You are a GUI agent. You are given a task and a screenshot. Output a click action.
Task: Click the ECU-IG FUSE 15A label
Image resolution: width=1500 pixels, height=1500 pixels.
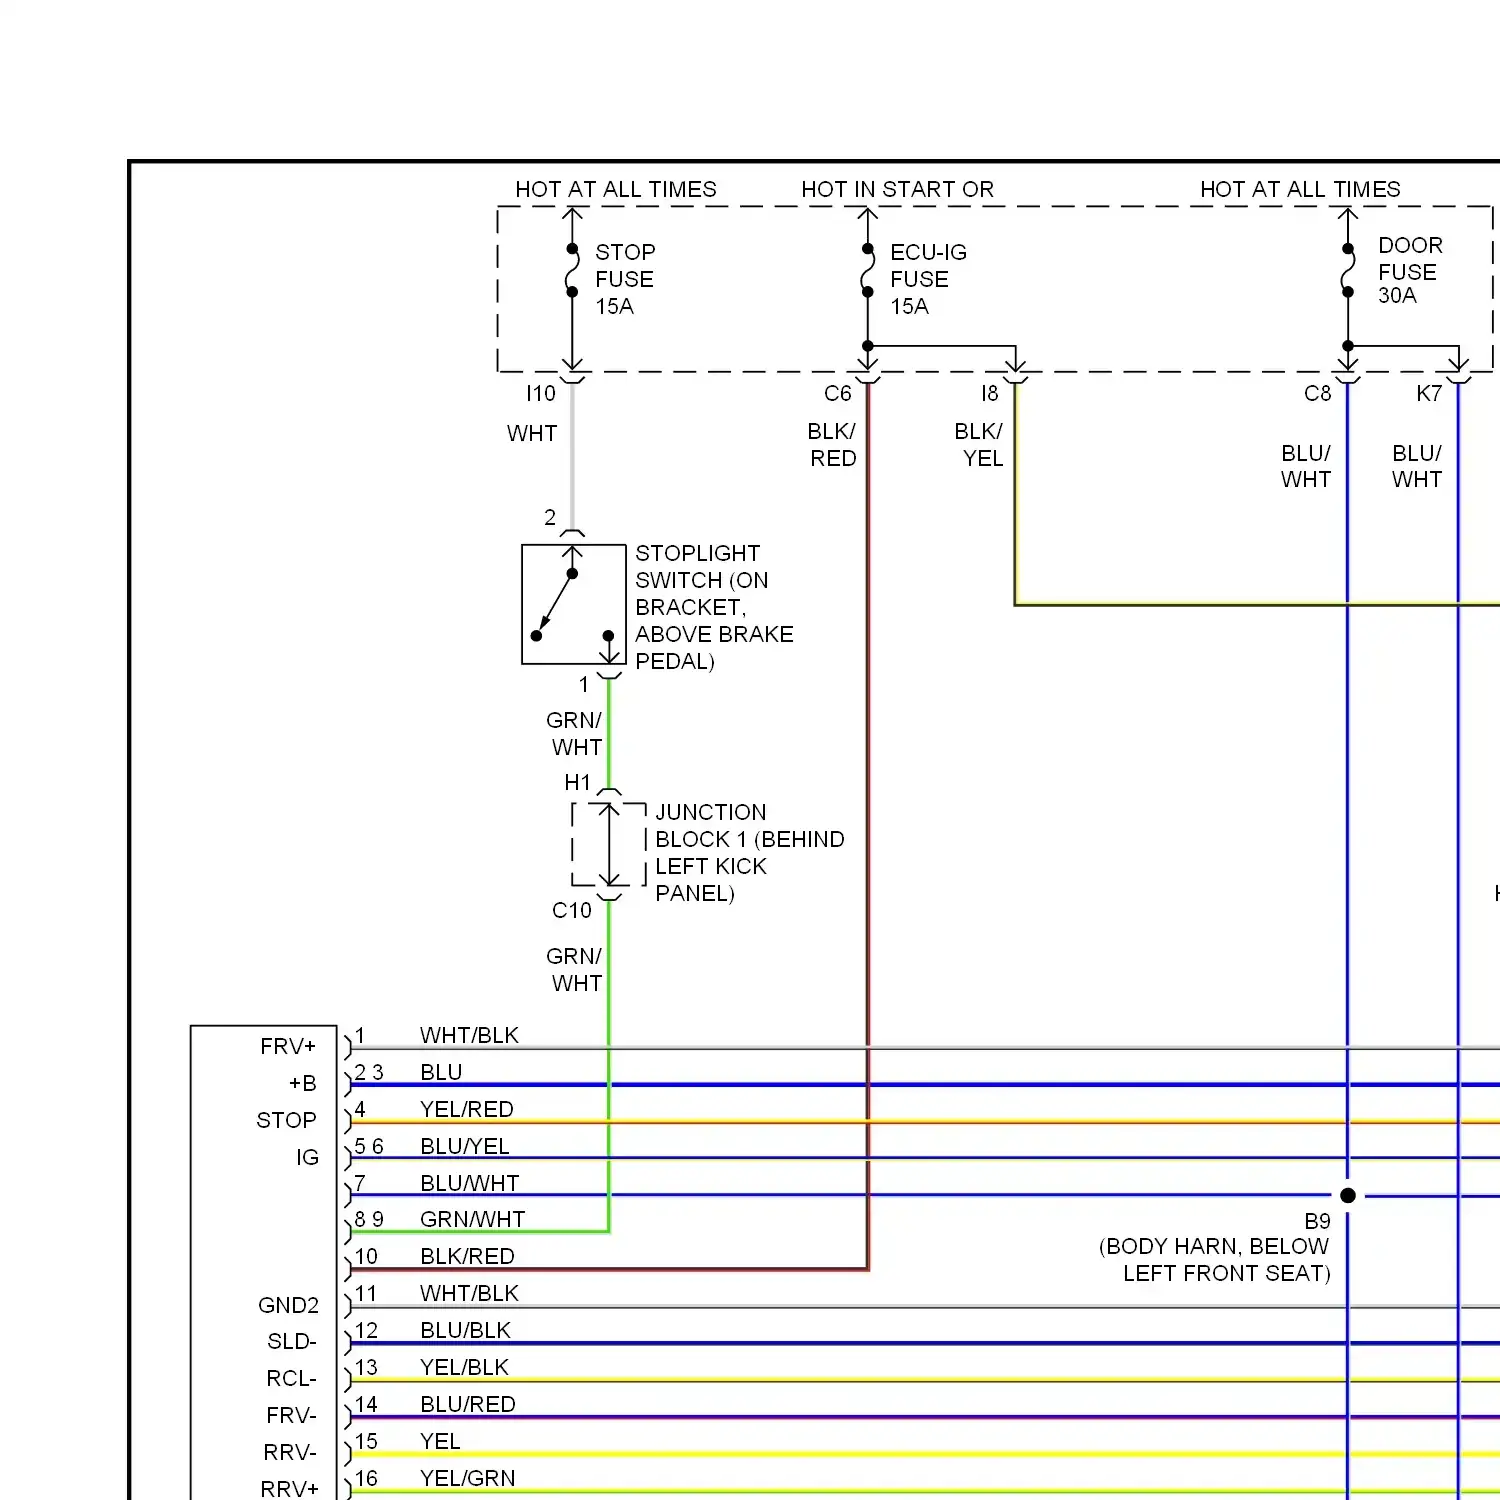pos(928,279)
